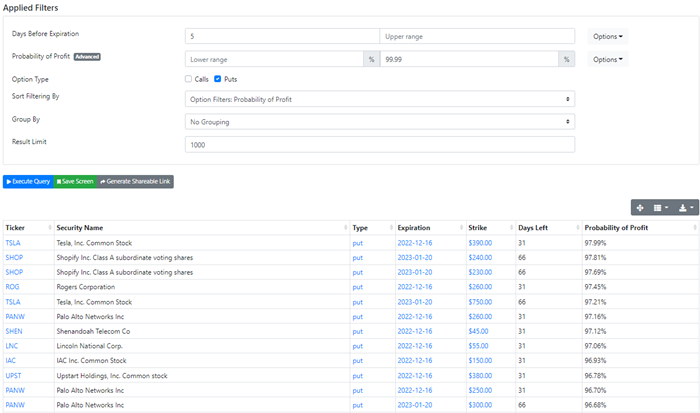Open TSLA ticker link with $390.00 strike
This screenshot has height=413, width=700.
click(x=13, y=243)
